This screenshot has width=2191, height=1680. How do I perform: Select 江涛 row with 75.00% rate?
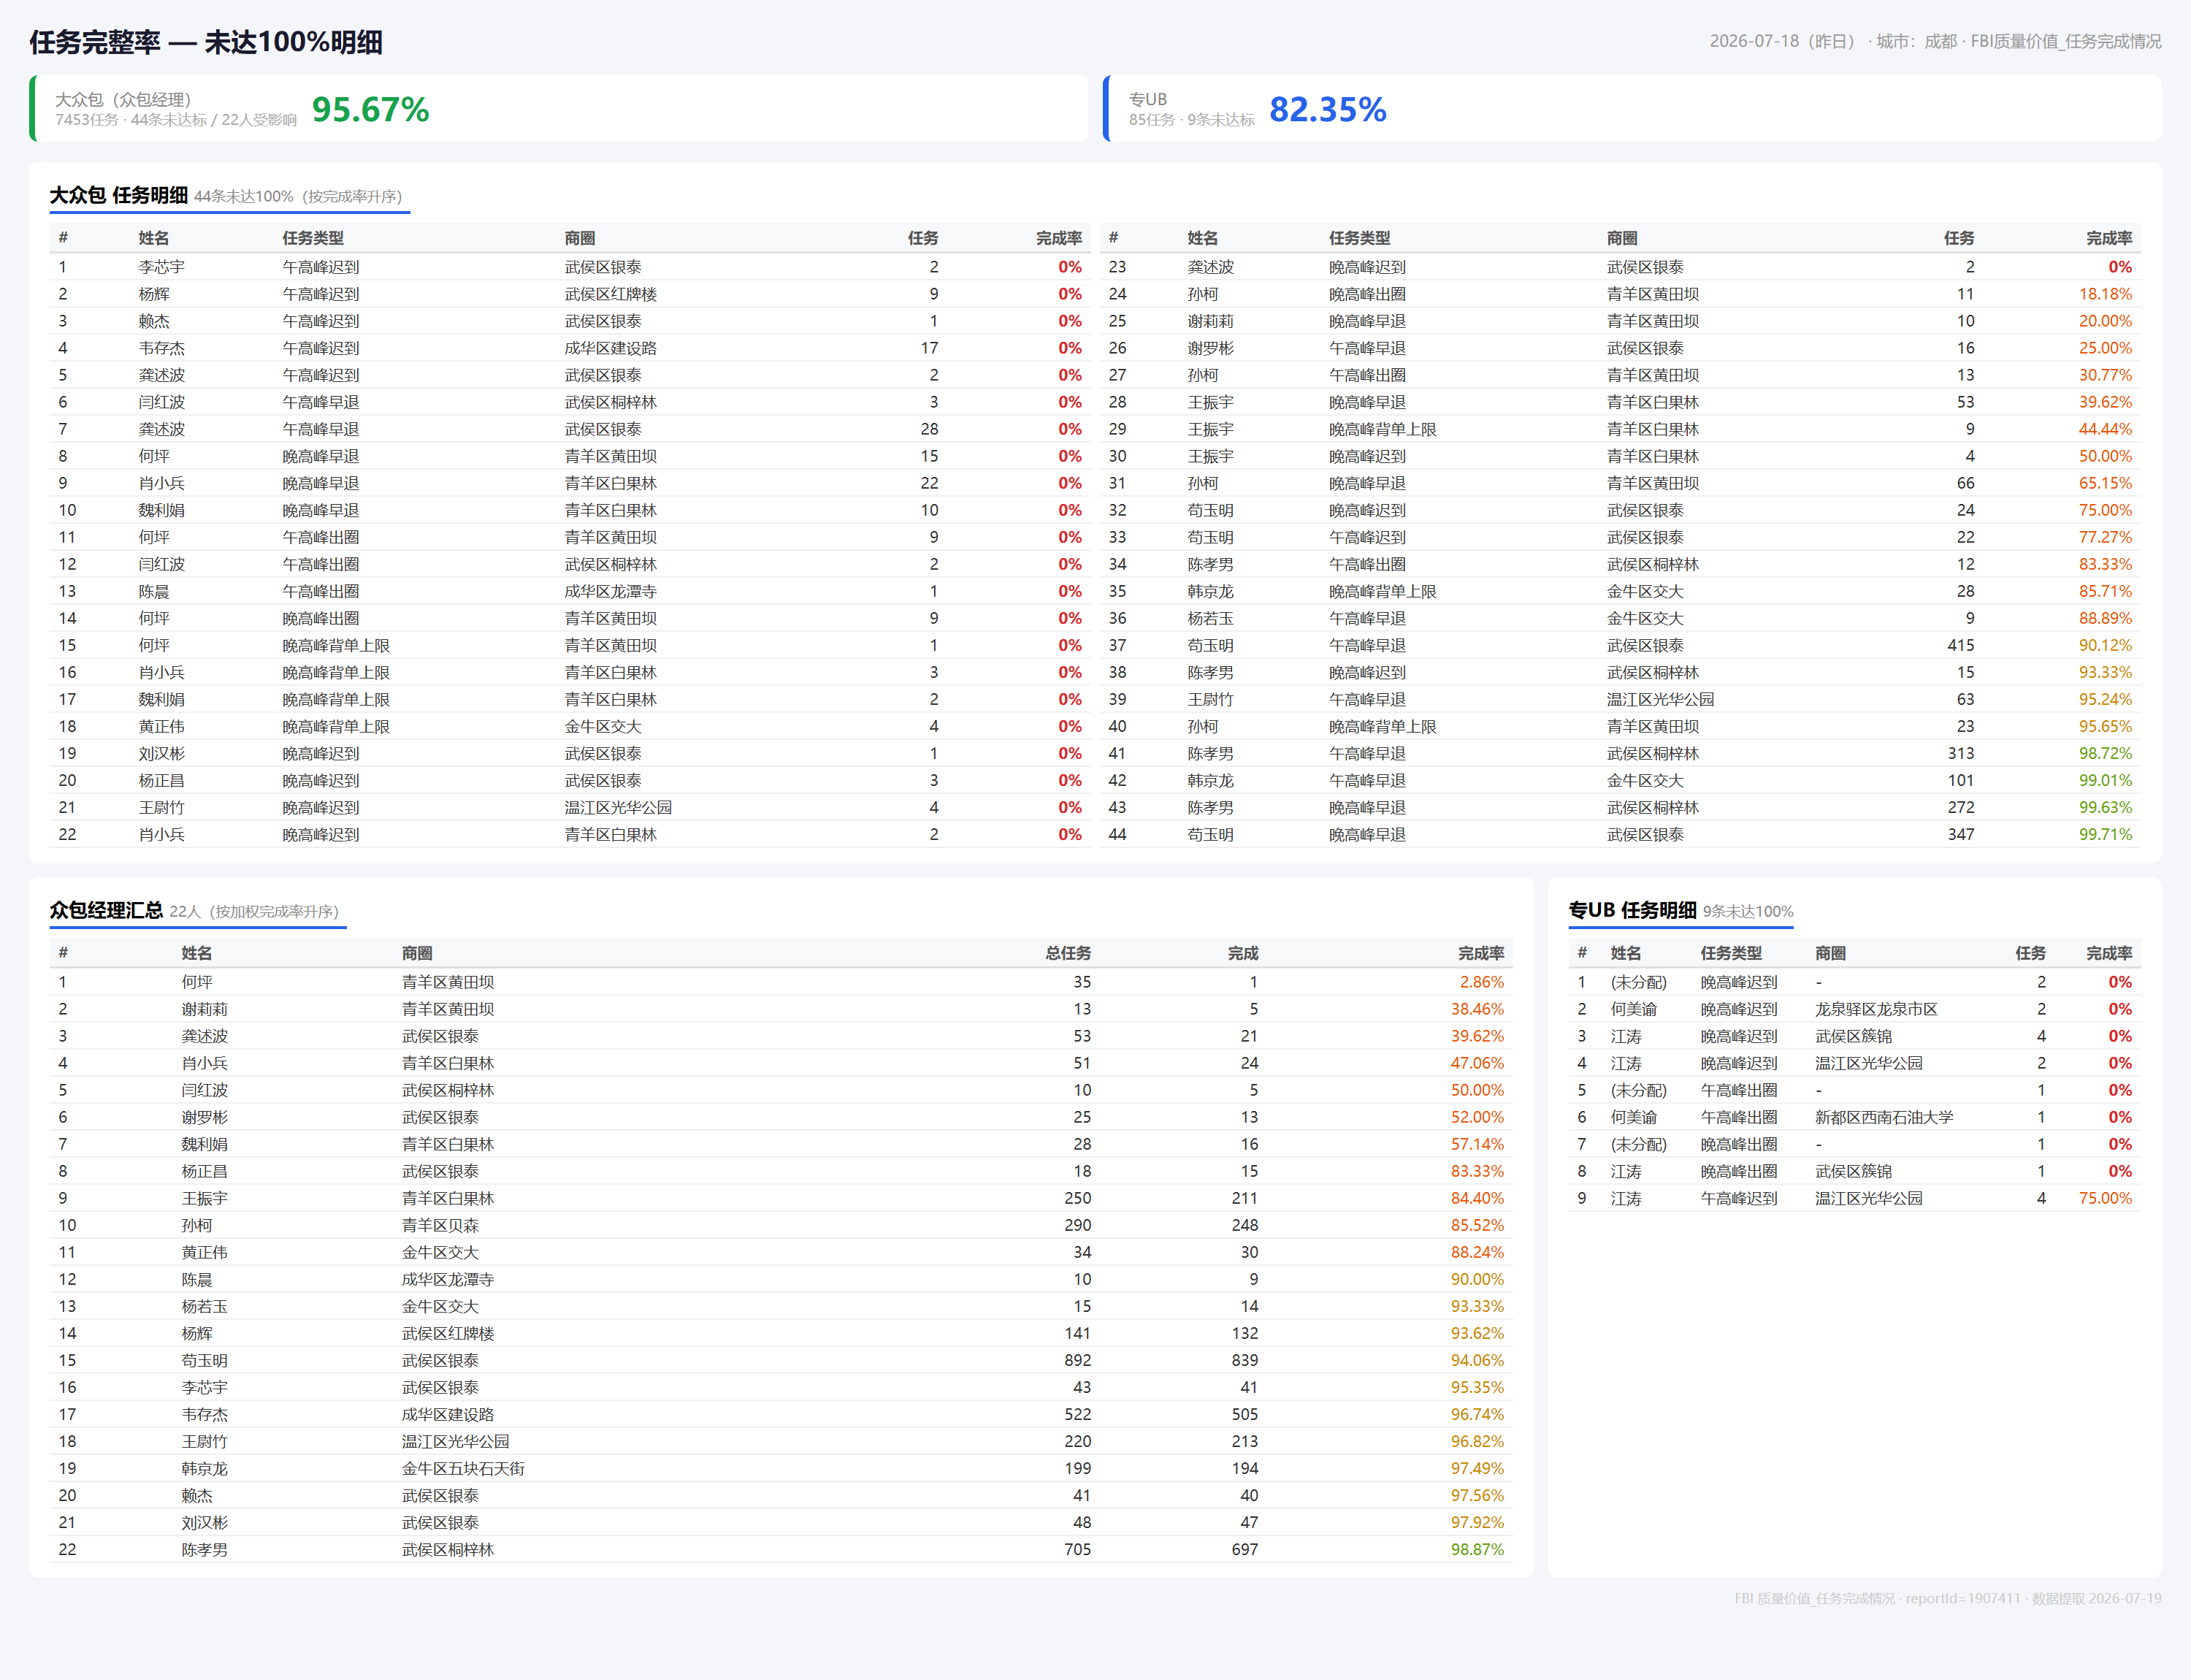click(x=1854, y=1198)
